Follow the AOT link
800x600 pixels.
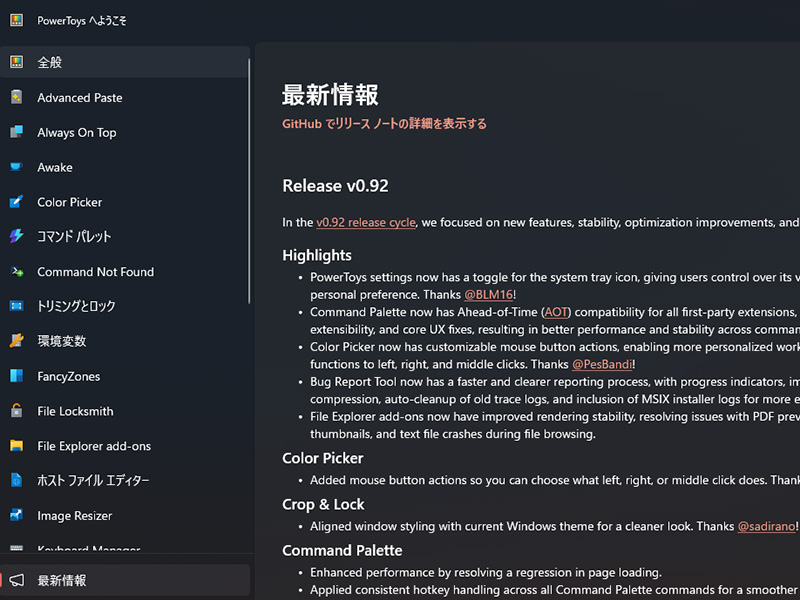pyautogui.click(x=556, y=312)
